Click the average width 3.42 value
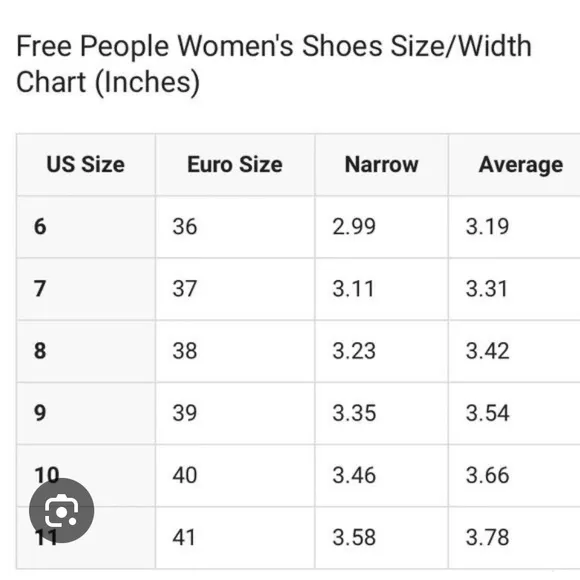This screenshot has height=580, width=580. pyautogui.click(x=488, y=351)
